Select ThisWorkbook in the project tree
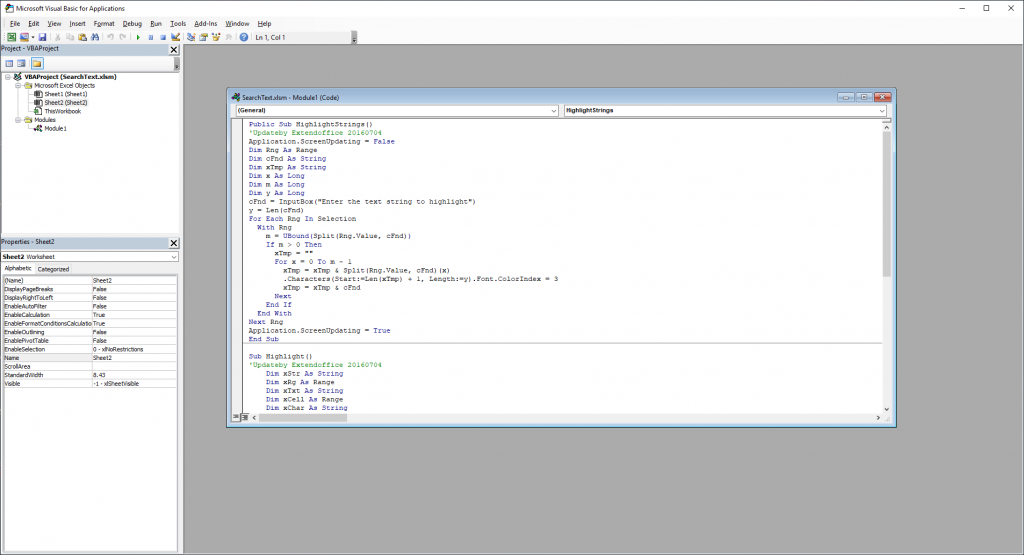Viewport: 1024px width, 555px height. point(62,111)
